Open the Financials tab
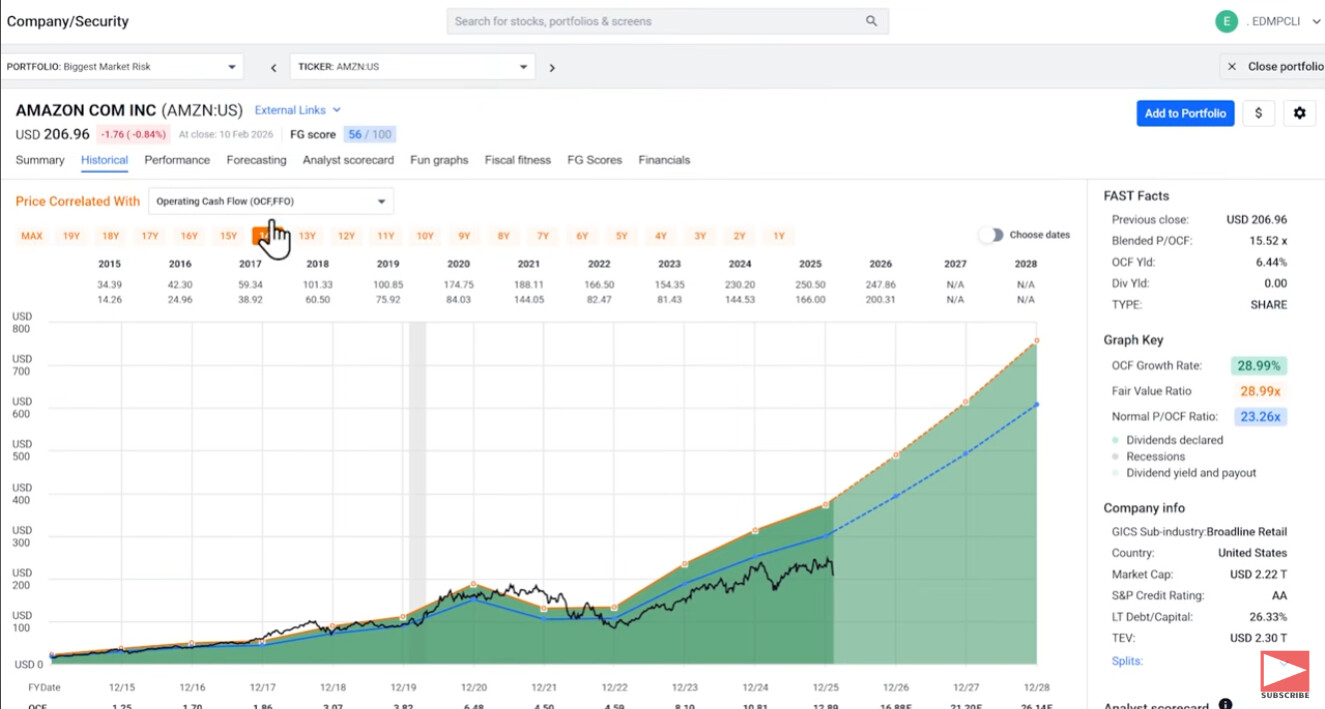 664,160
